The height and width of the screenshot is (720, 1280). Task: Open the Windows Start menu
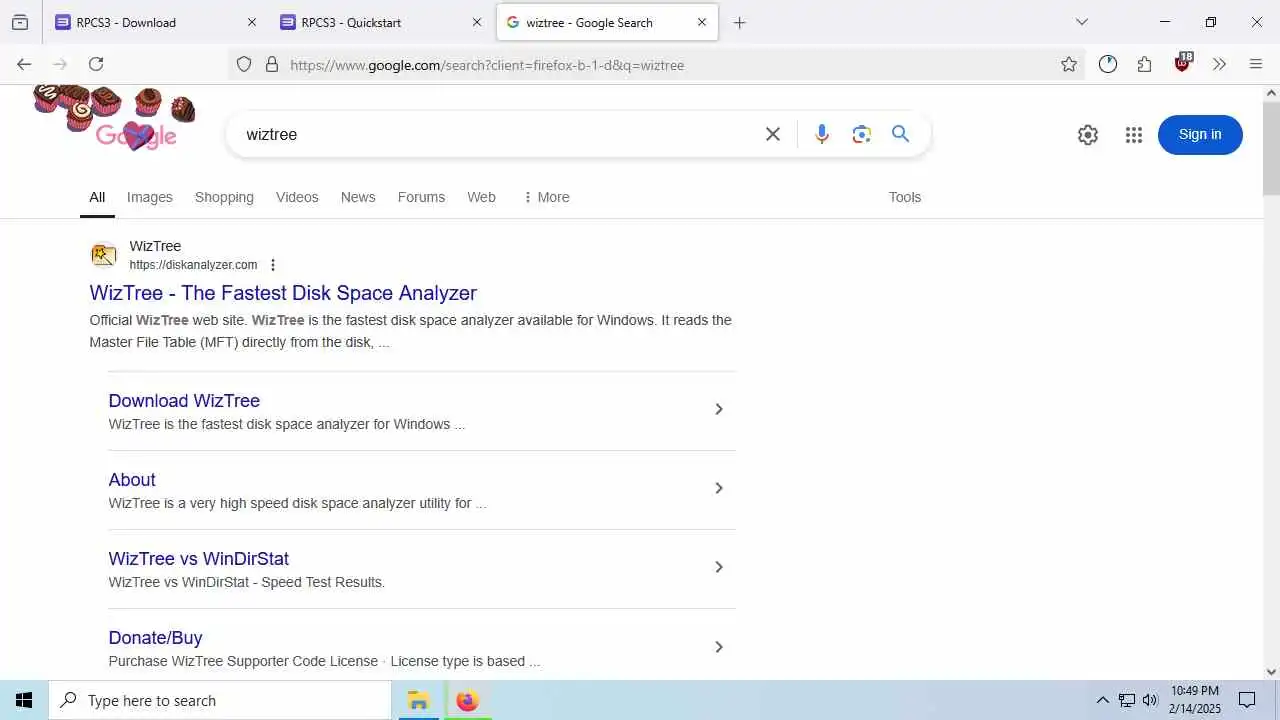24,700
